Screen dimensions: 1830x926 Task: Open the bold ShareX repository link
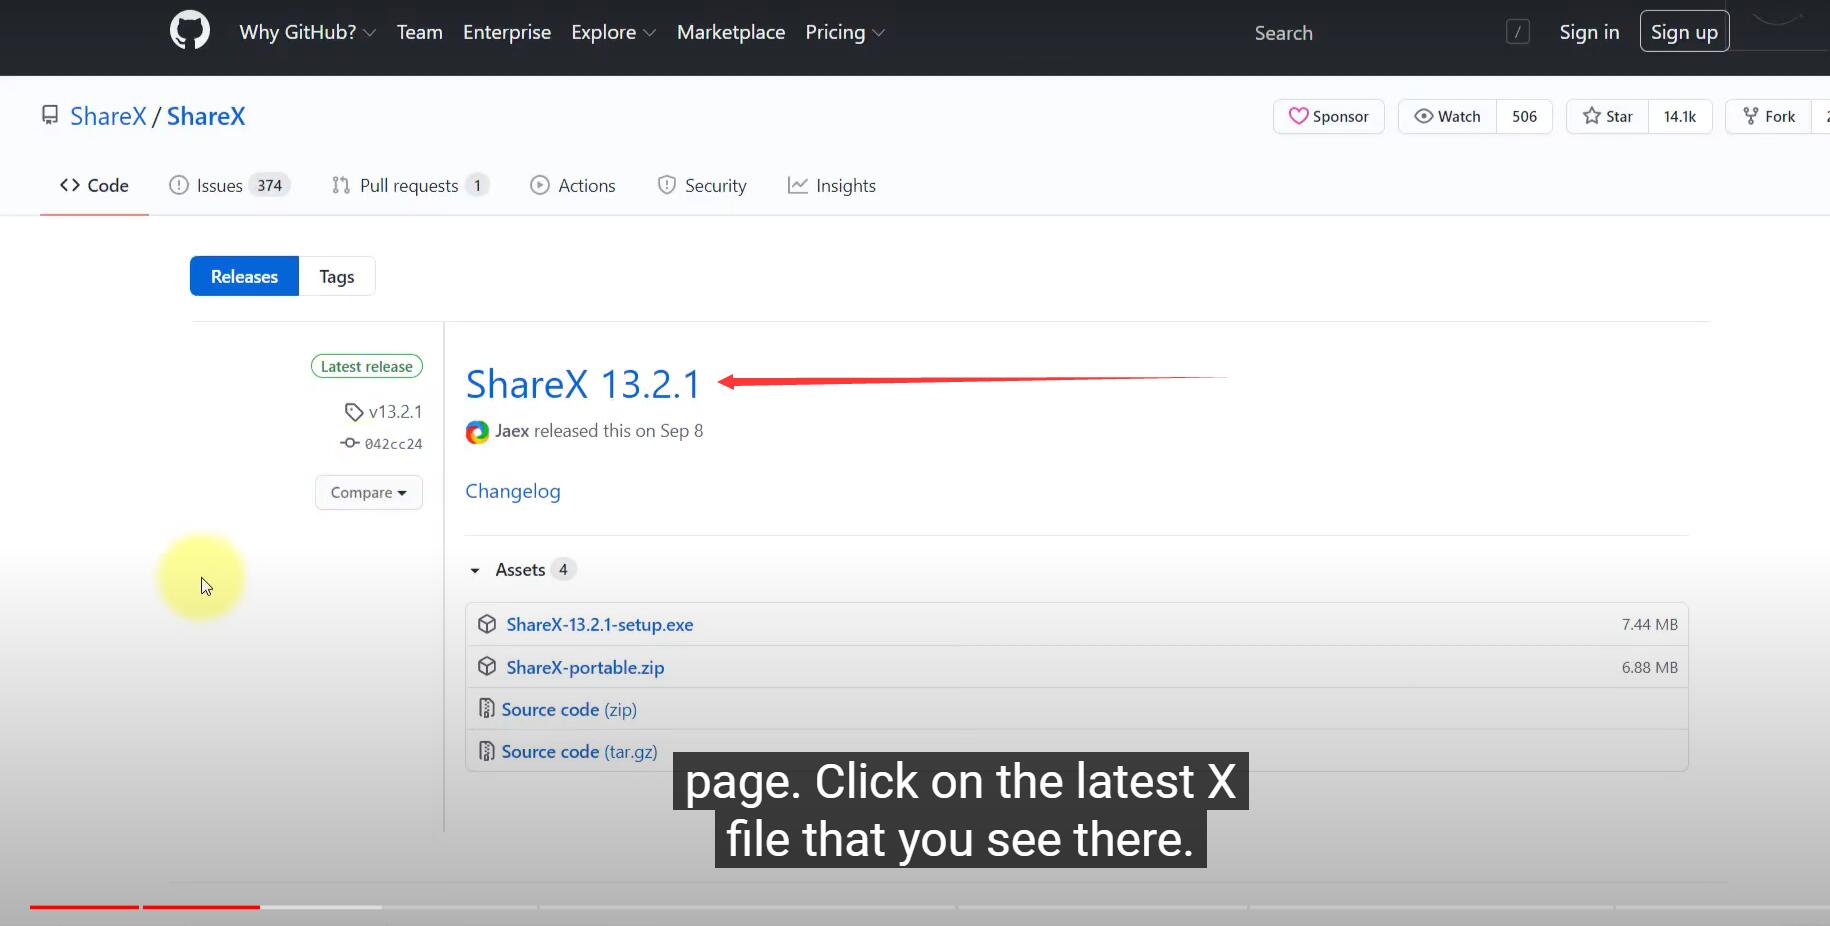(206, 116)
